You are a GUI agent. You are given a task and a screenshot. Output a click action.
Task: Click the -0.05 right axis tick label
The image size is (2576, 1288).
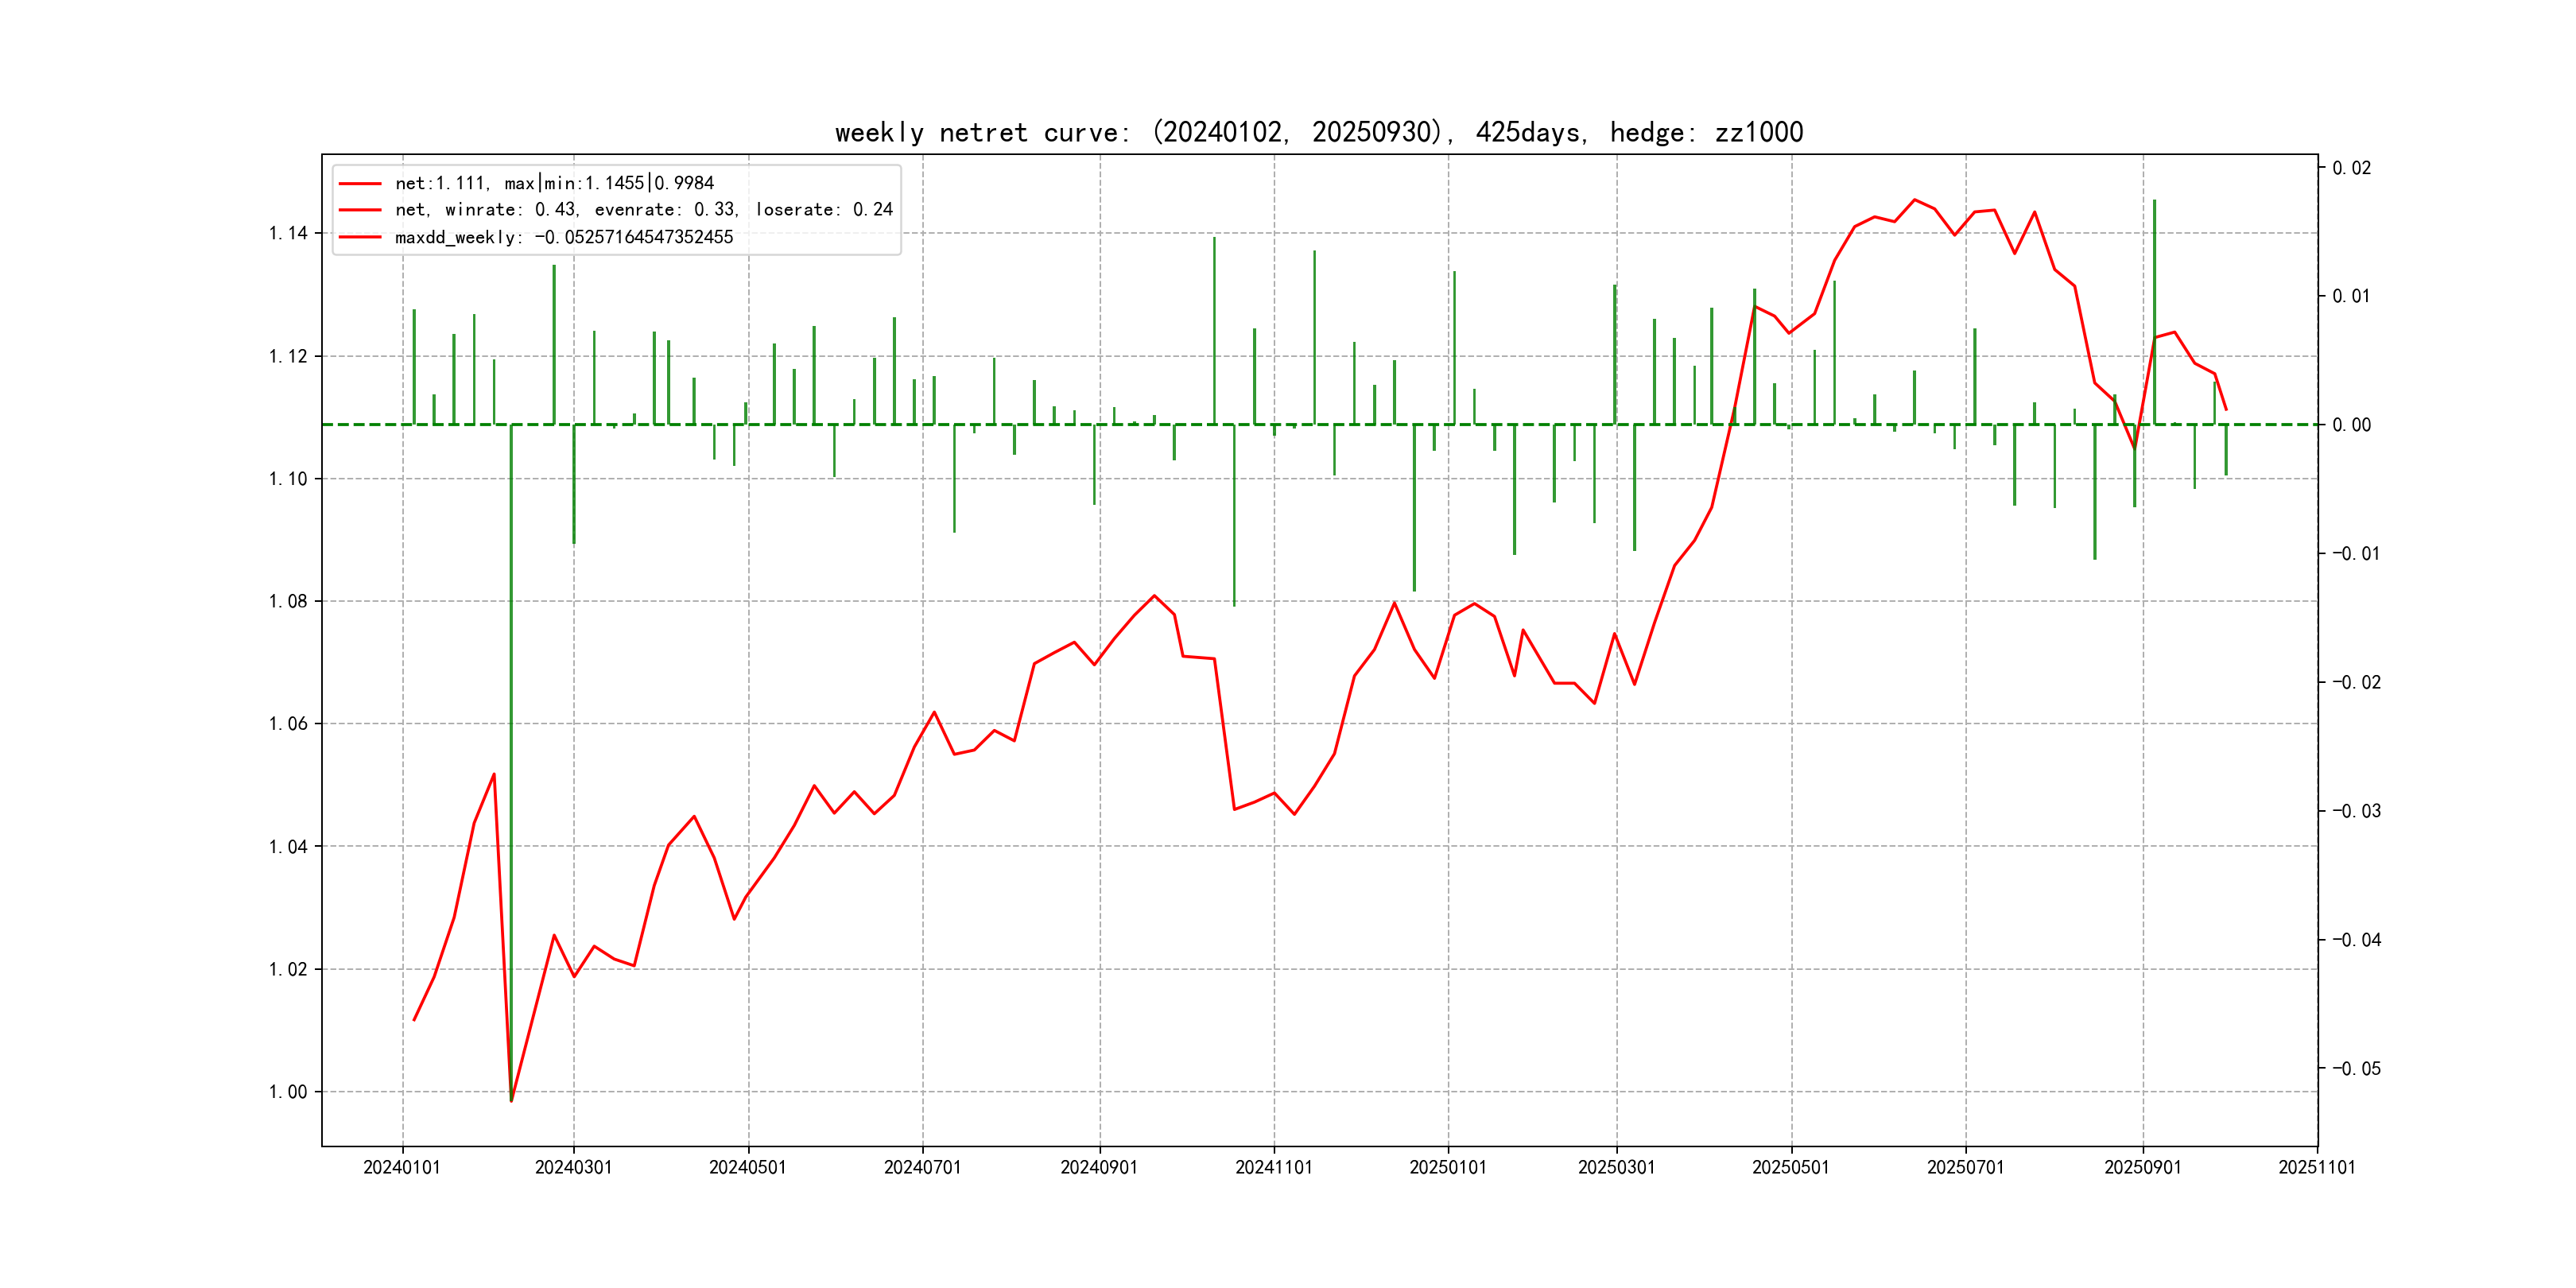coord(2356,1069)
